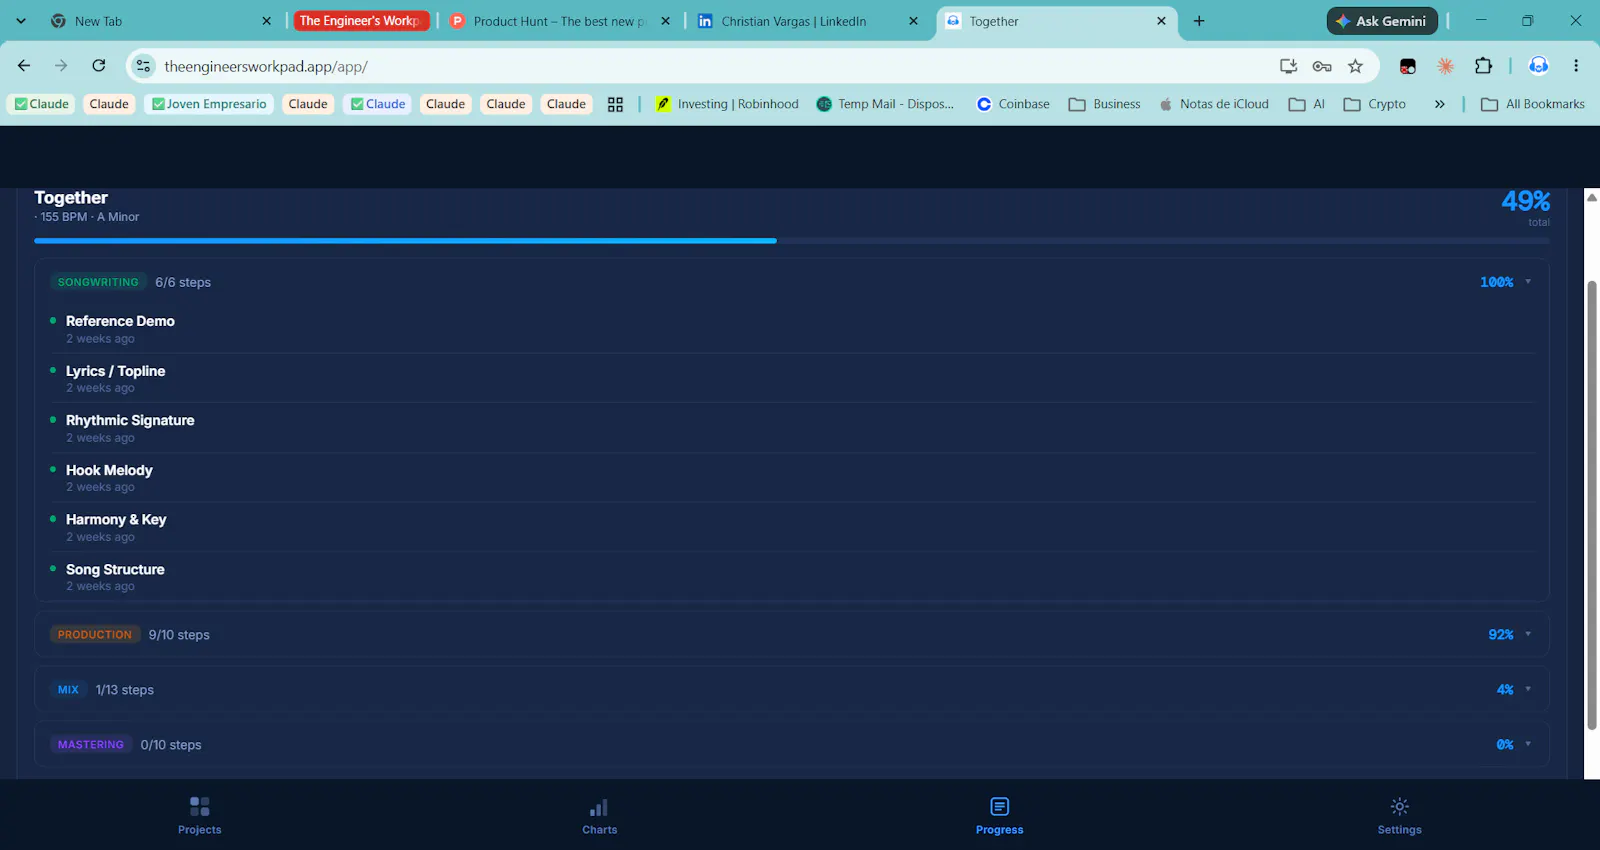
Task: Click the overall progress bar
Action: (792, 241)
